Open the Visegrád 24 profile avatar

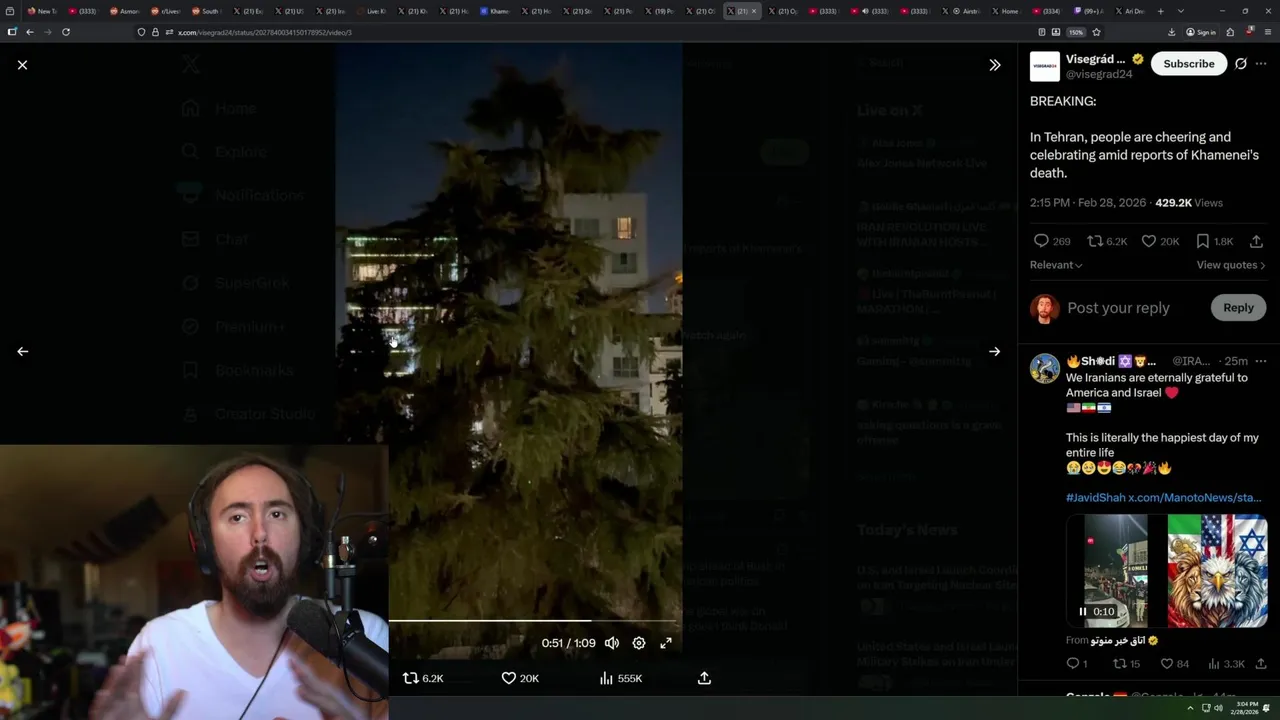(x=1044, y=66)
